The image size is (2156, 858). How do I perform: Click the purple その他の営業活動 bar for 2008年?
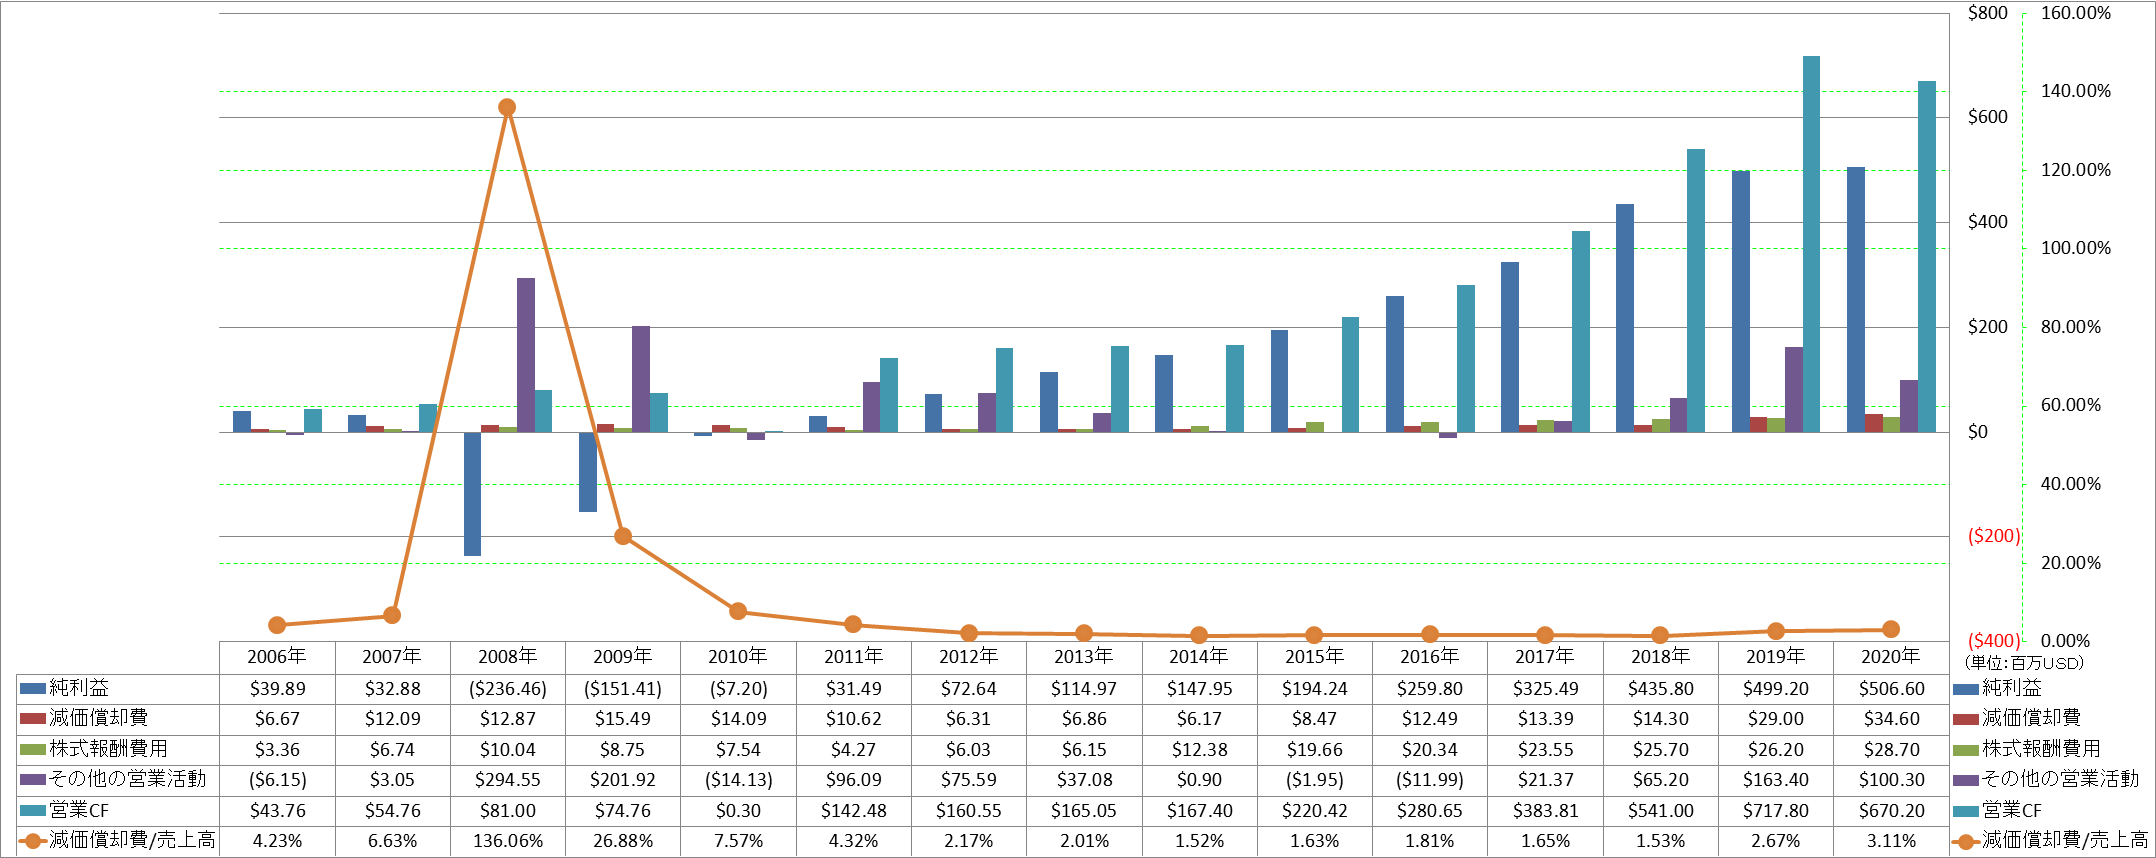tap(525, 355)
